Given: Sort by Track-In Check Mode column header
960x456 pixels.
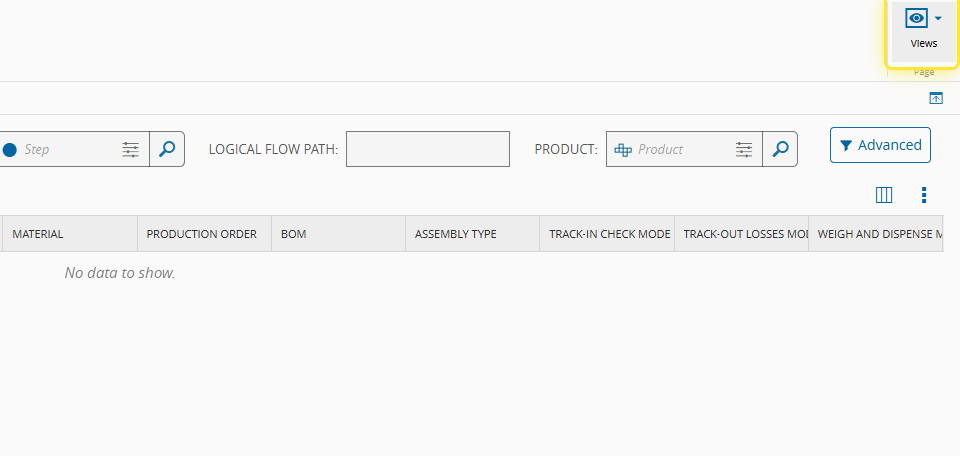Looking at the screenshot, I should click(609, 234).
